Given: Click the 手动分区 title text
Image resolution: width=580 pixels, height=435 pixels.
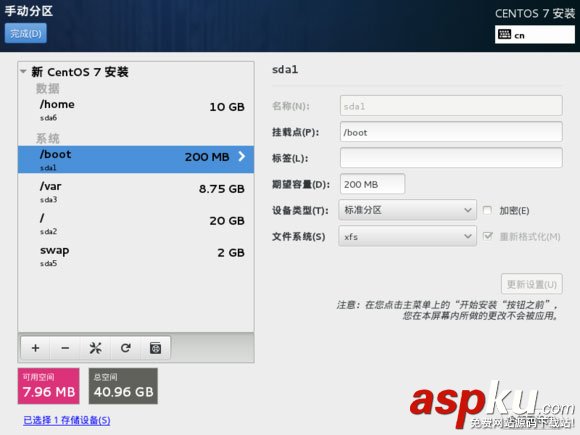Looking at the screenshot, I should click(x=28, y=11).
